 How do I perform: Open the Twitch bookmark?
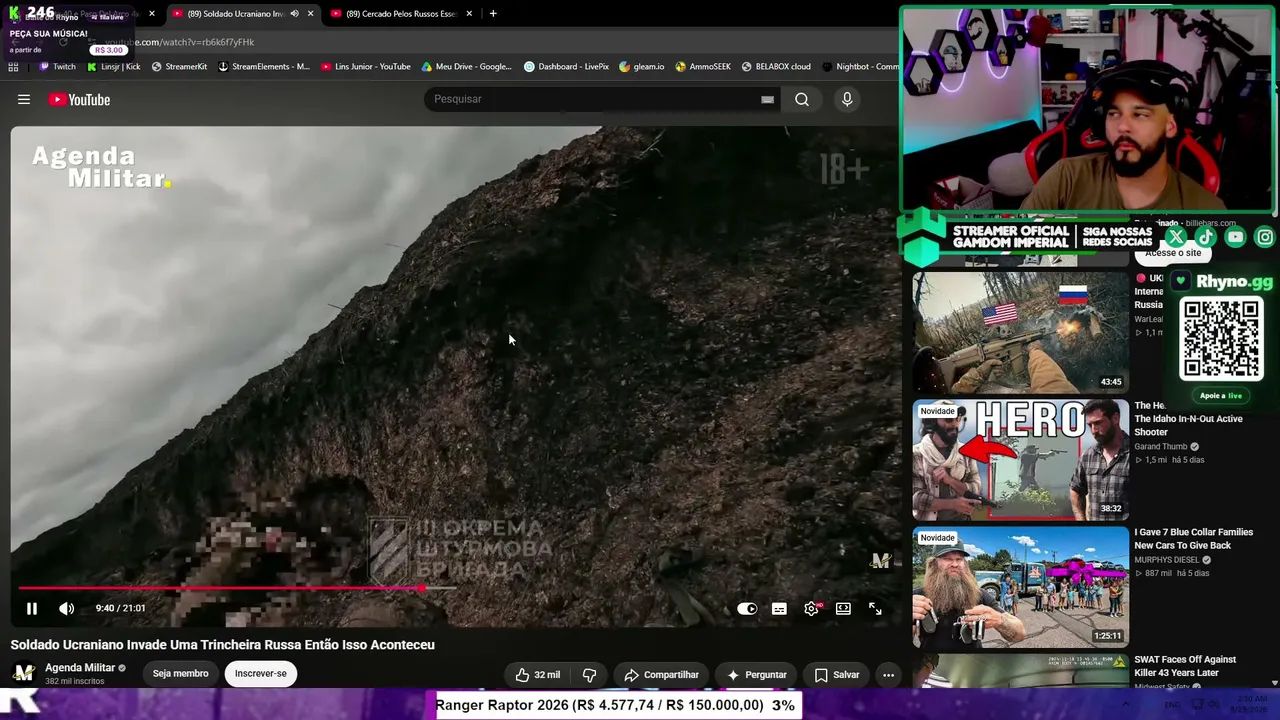(x=57, y=67)
